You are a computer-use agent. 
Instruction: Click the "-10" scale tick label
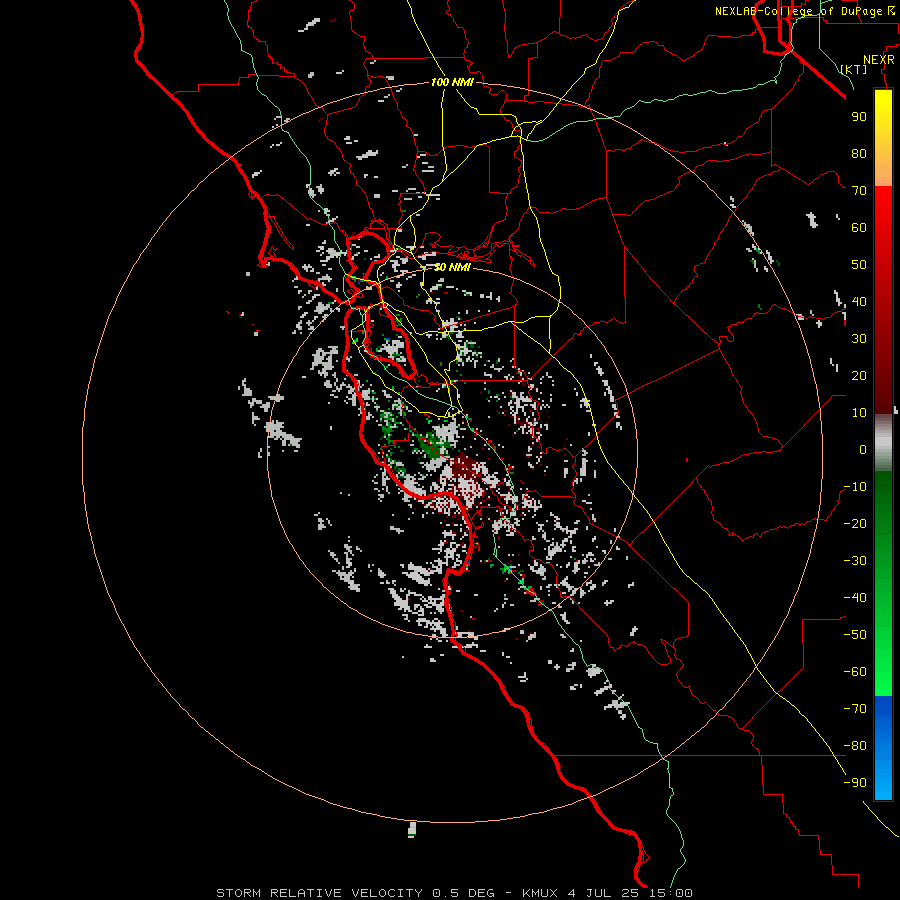[x=855, y=487]
